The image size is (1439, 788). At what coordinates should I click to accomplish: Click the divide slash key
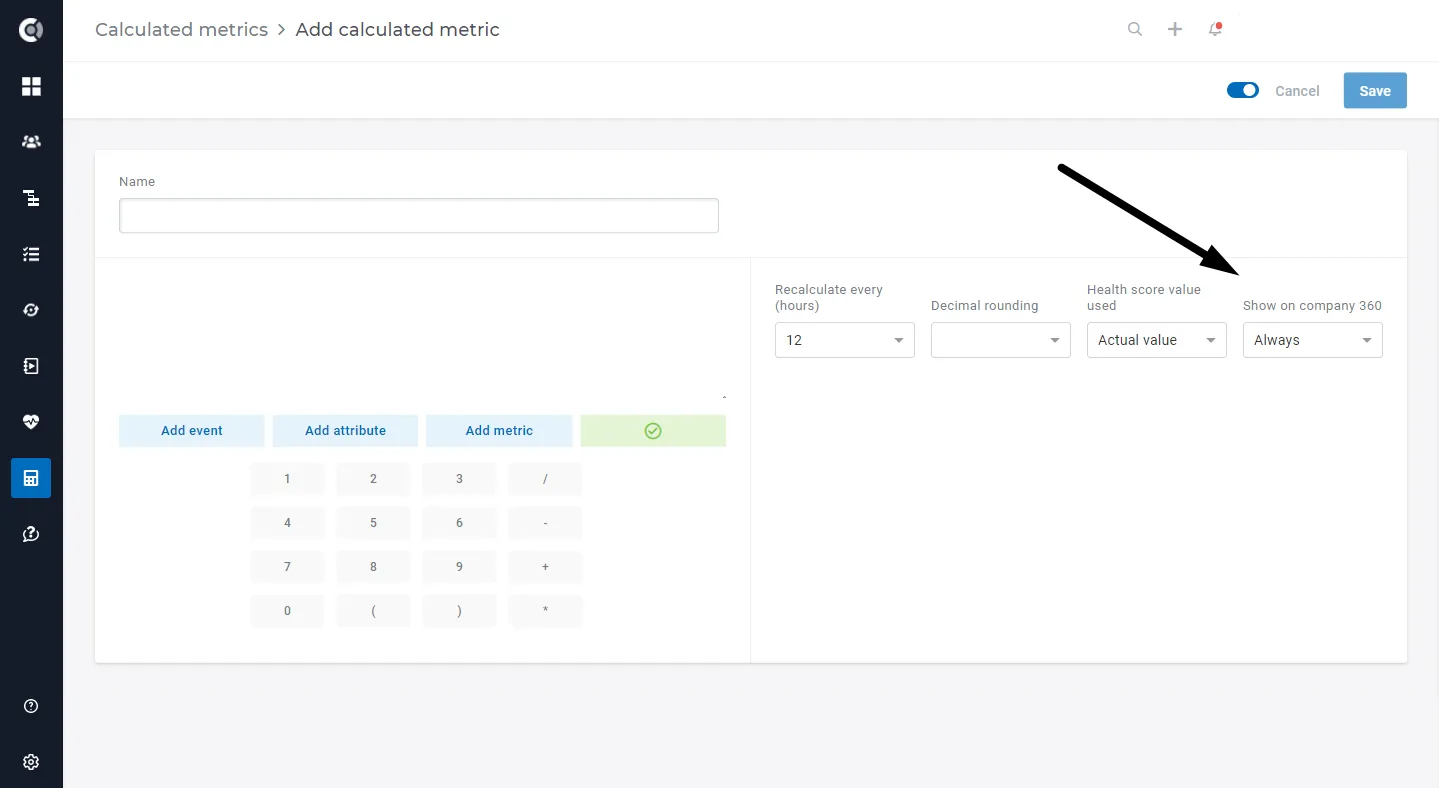click(x=545, y=479)
